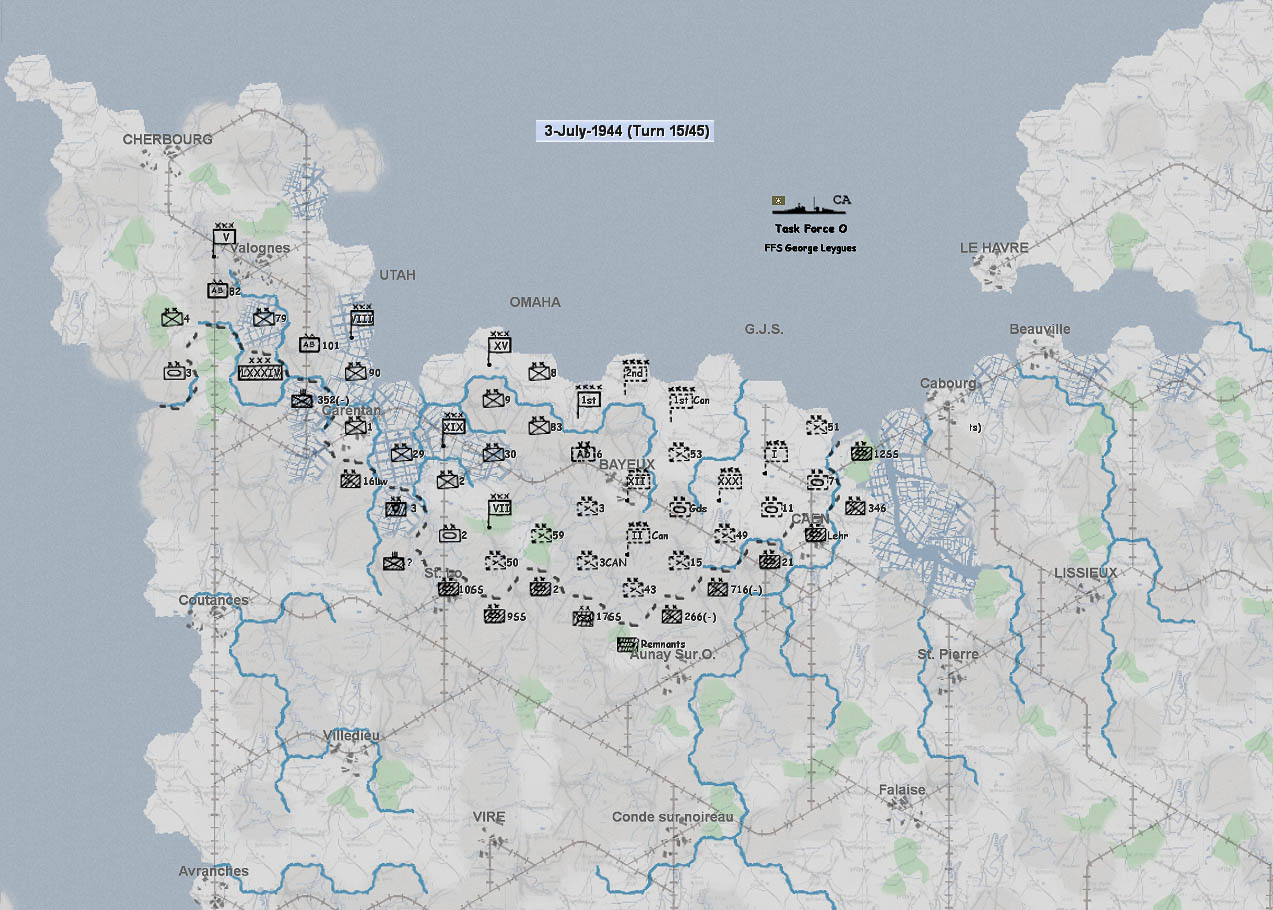Viewport: 1273px width, 910px height.
Task: Select the German 9SS panzer counter
Action: tap(494, 616)
